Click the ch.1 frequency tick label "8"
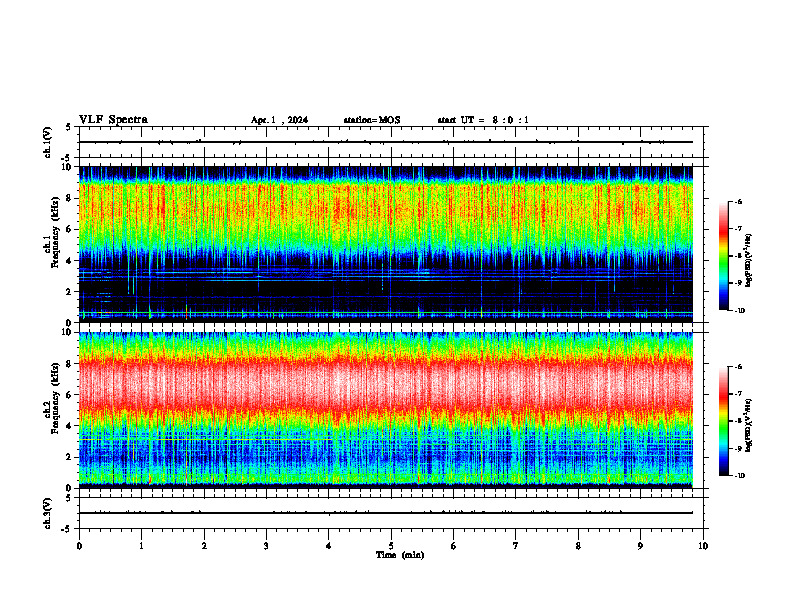This screenshot has width=792, height=612. pos(69,198)
